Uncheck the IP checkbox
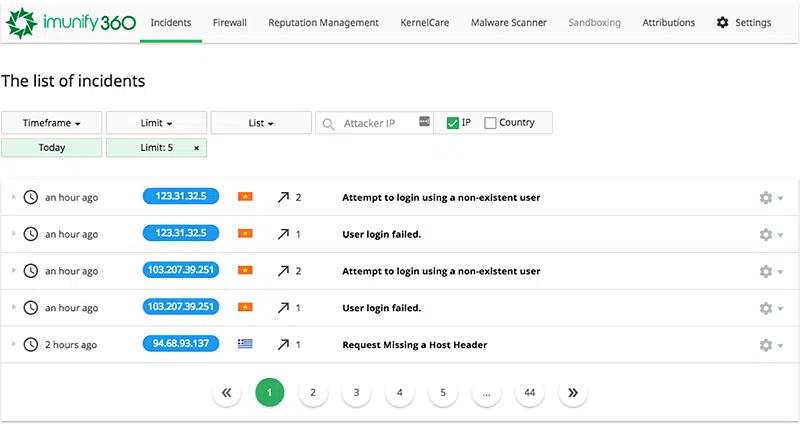800x424 pixels. pyautogui.click(x=453, y=123)
